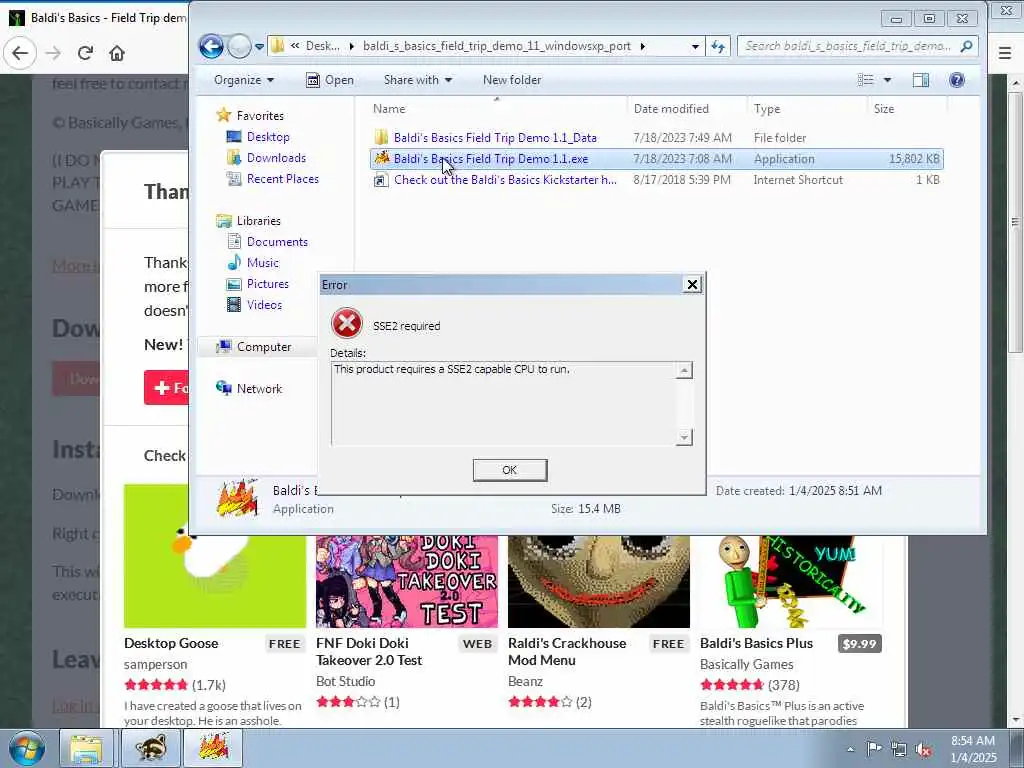1024x768 pixels.
Task: Open the Baldi's Basics Plus link
Action: coord(756,643)
